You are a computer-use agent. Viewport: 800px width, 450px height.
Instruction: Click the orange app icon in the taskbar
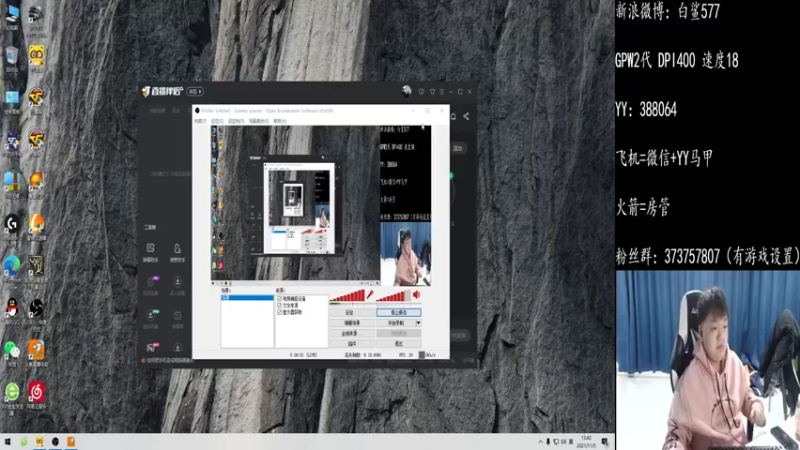[71, 441]
